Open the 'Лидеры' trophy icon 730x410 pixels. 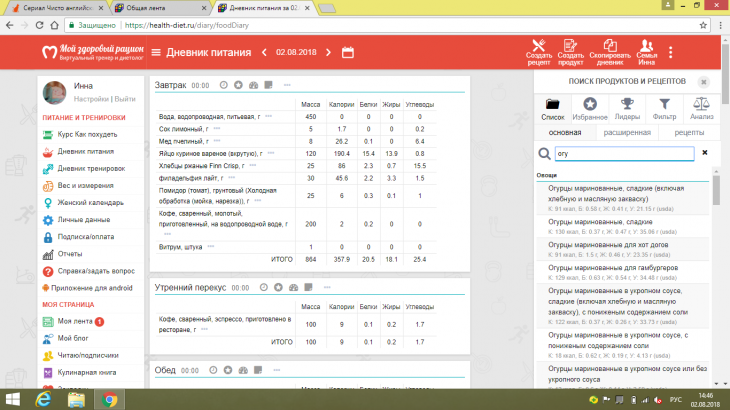pos(626,104)
